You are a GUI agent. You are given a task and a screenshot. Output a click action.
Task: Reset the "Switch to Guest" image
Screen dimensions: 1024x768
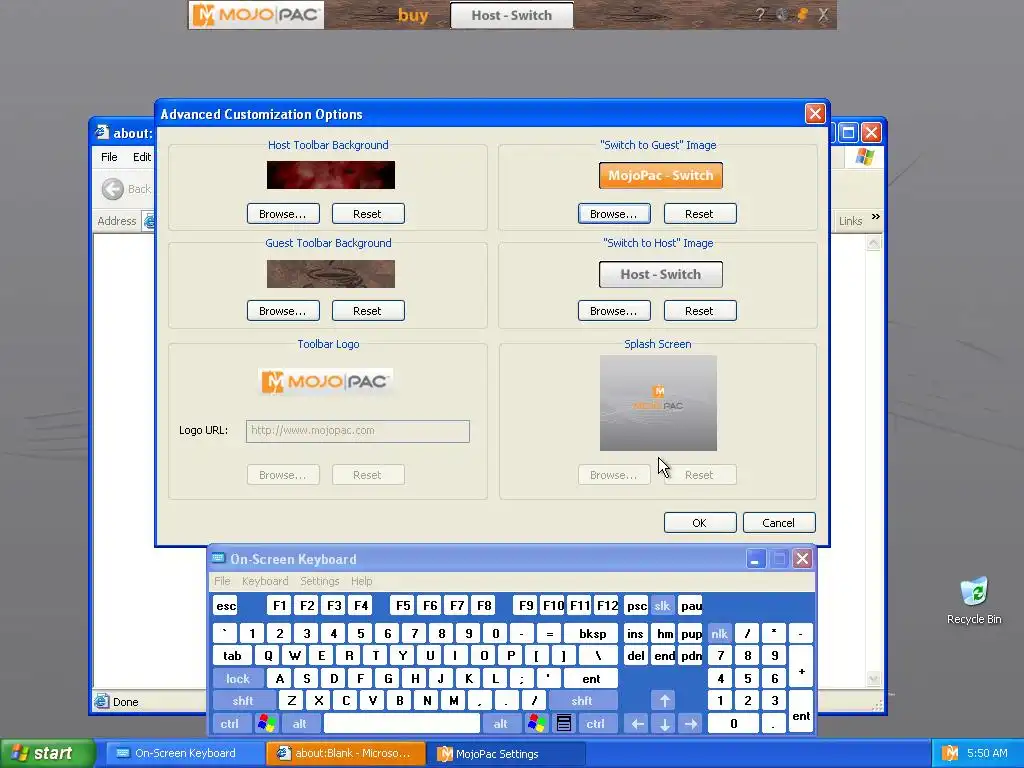(x=699, y=214)
